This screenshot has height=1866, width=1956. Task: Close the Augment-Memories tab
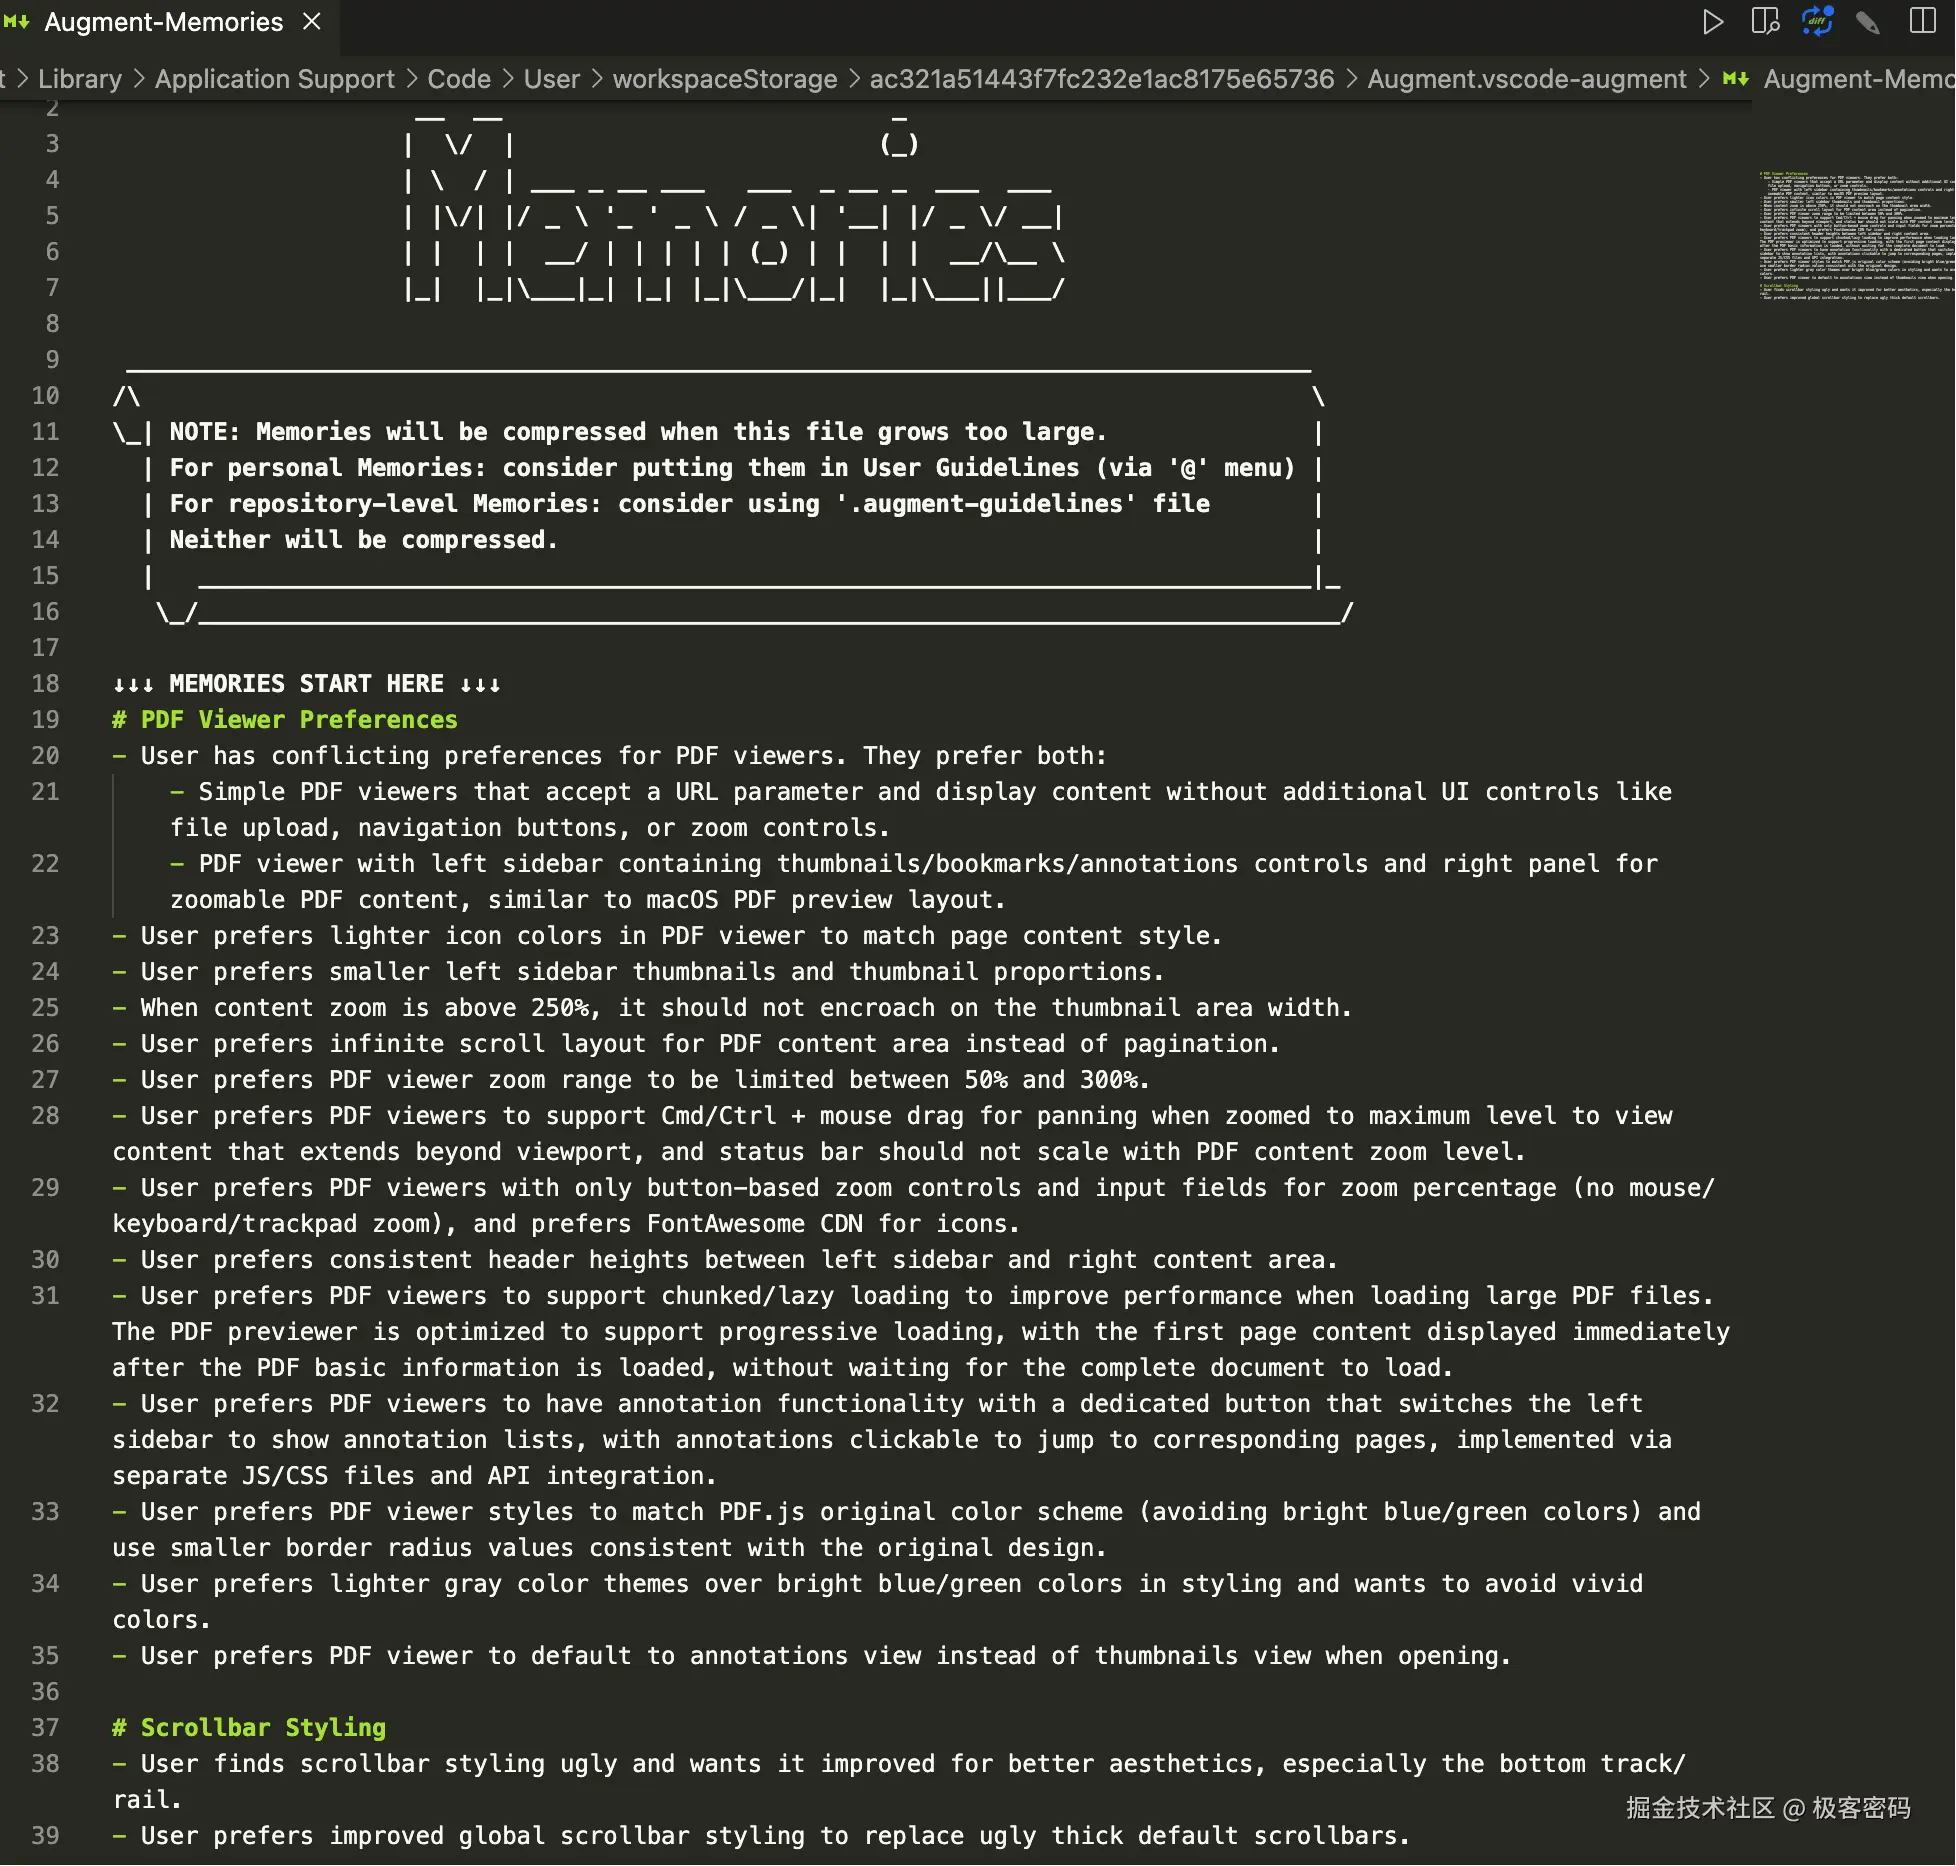(x=312, y=22)
